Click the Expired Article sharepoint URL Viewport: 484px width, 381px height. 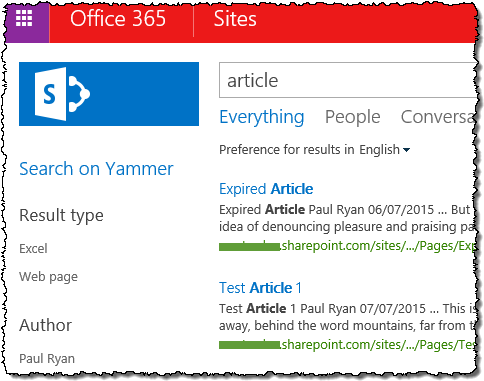(x=347, y=246)
